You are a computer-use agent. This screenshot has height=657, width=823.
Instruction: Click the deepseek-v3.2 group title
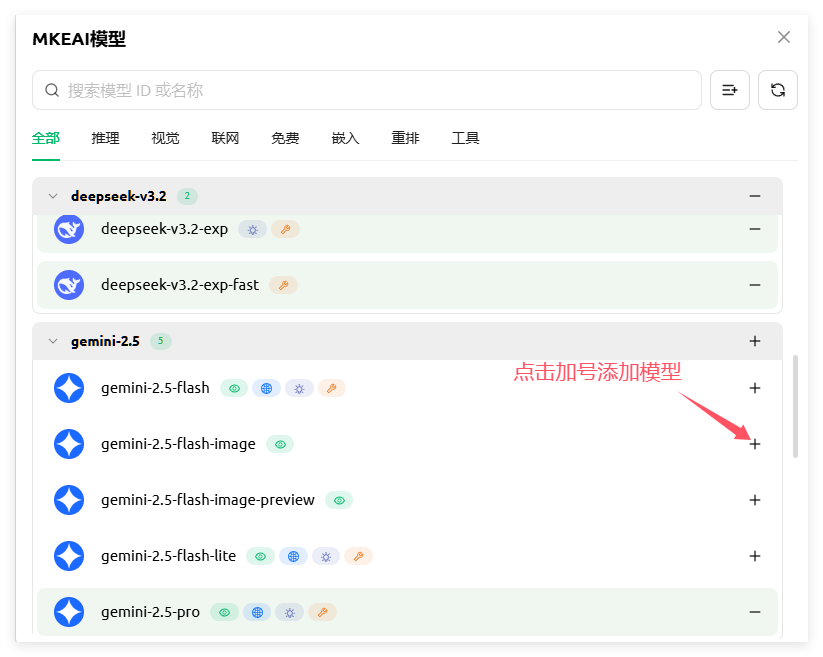click(119, 196)
